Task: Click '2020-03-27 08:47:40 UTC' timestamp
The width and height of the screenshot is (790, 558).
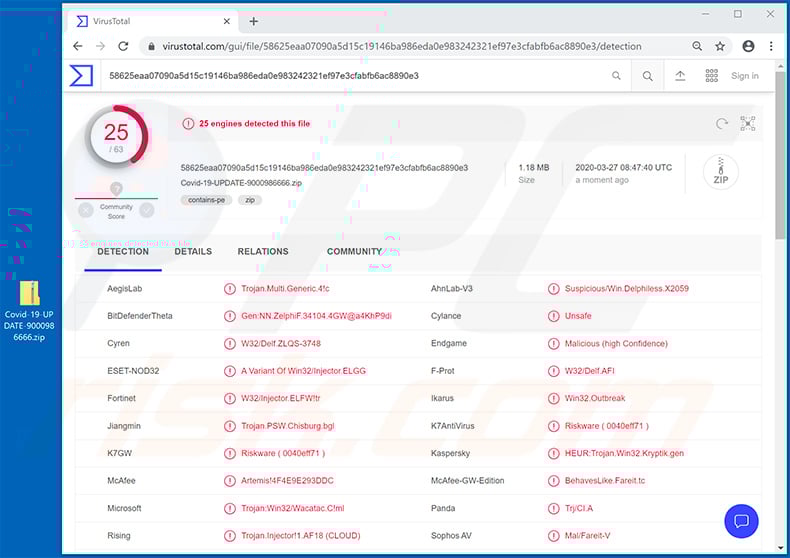Action: tap(624, 167)
